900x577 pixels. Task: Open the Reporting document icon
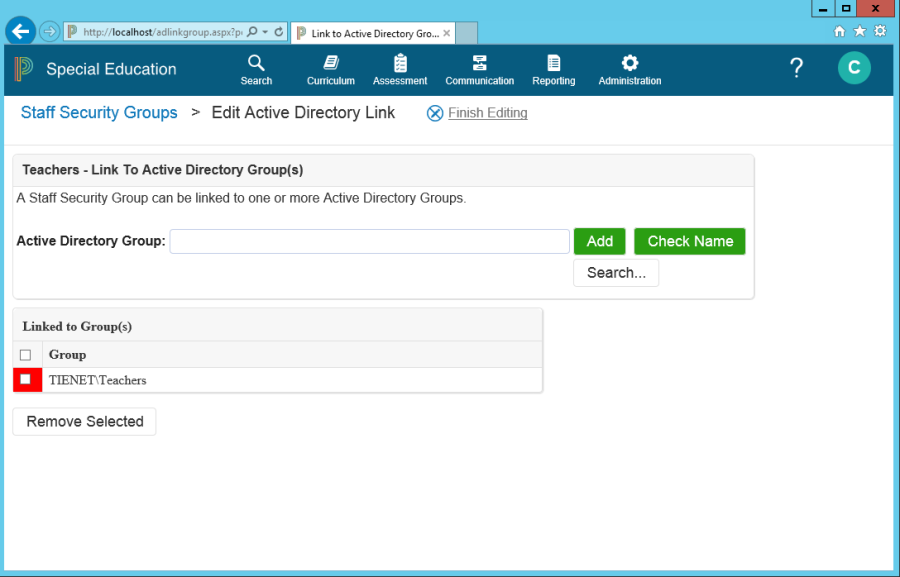pos(553,64)
